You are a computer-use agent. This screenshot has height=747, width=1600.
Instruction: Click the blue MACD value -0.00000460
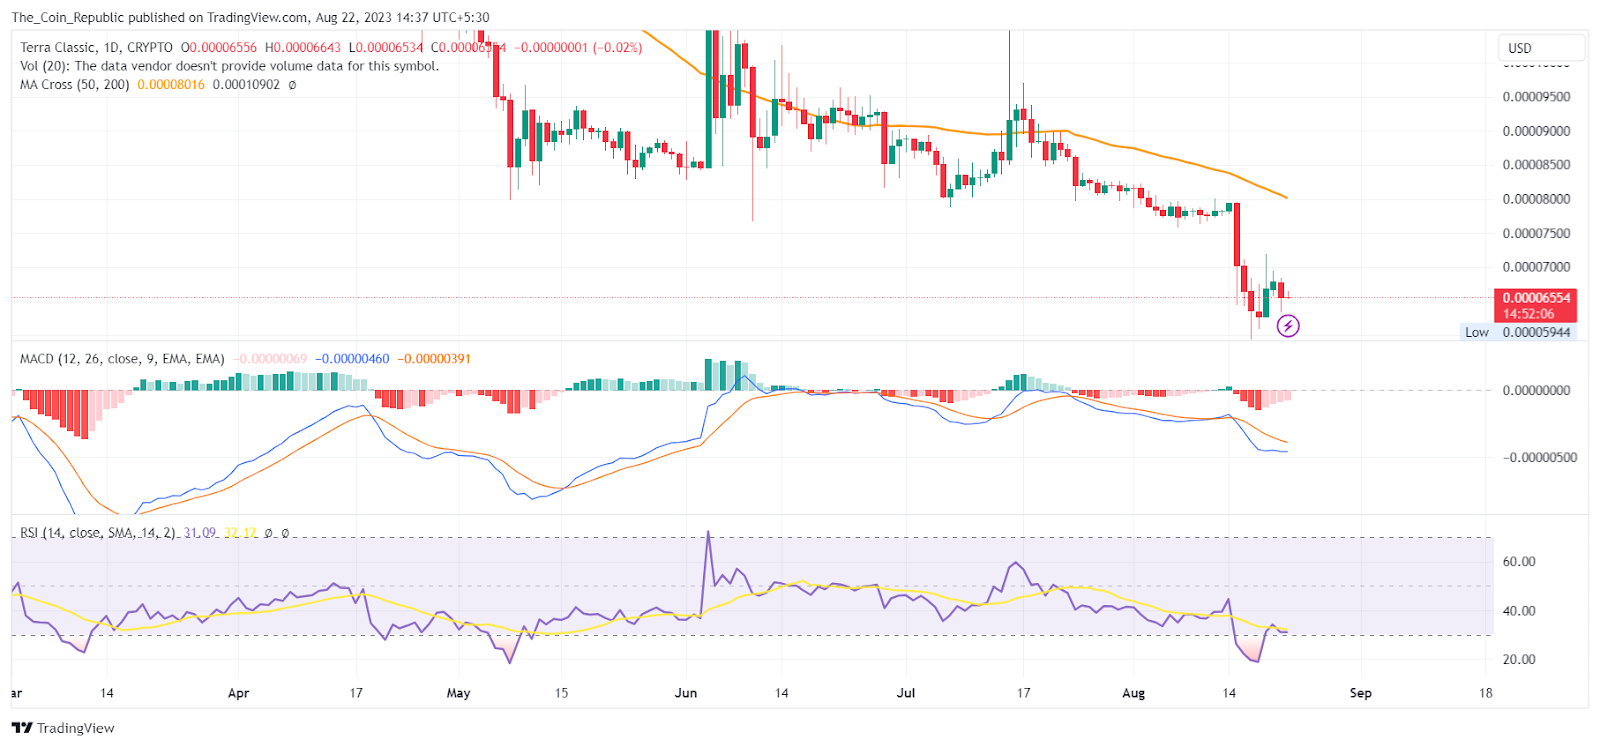tap(352, 359)
